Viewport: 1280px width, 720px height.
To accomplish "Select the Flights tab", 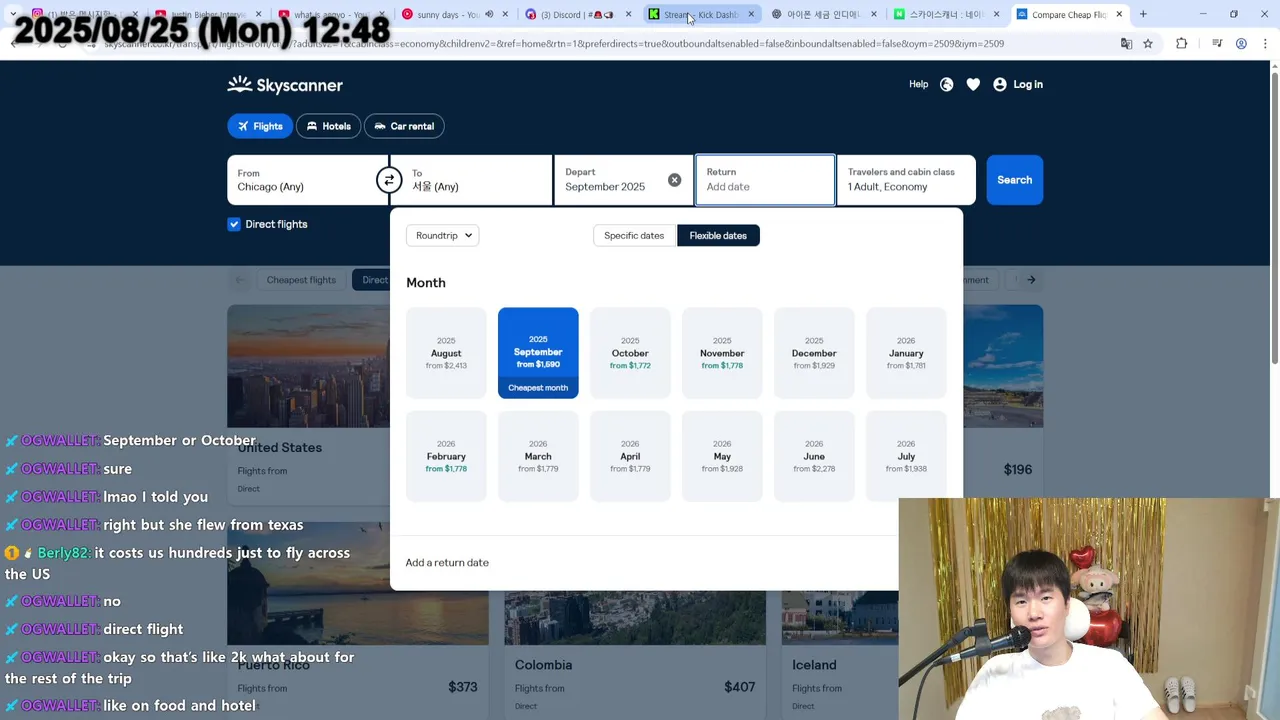I will click(x=258, y=126).
